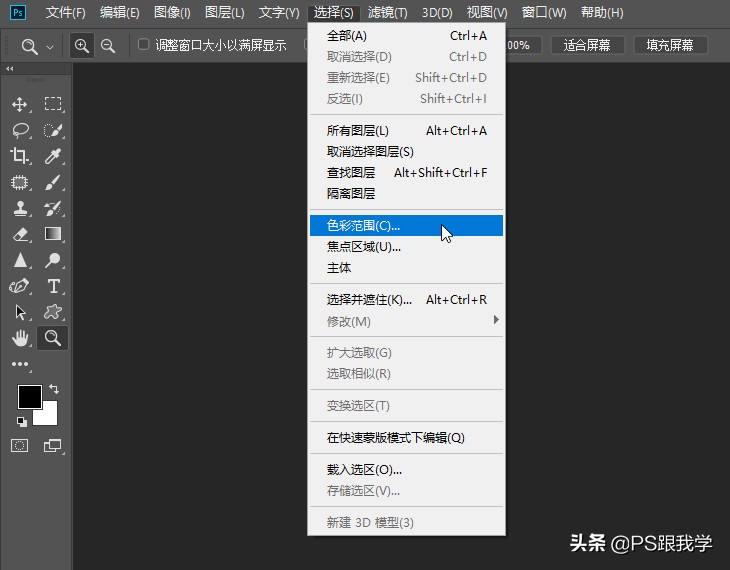Choose 色彩范围(C)... from Select menu

point(406,225)
